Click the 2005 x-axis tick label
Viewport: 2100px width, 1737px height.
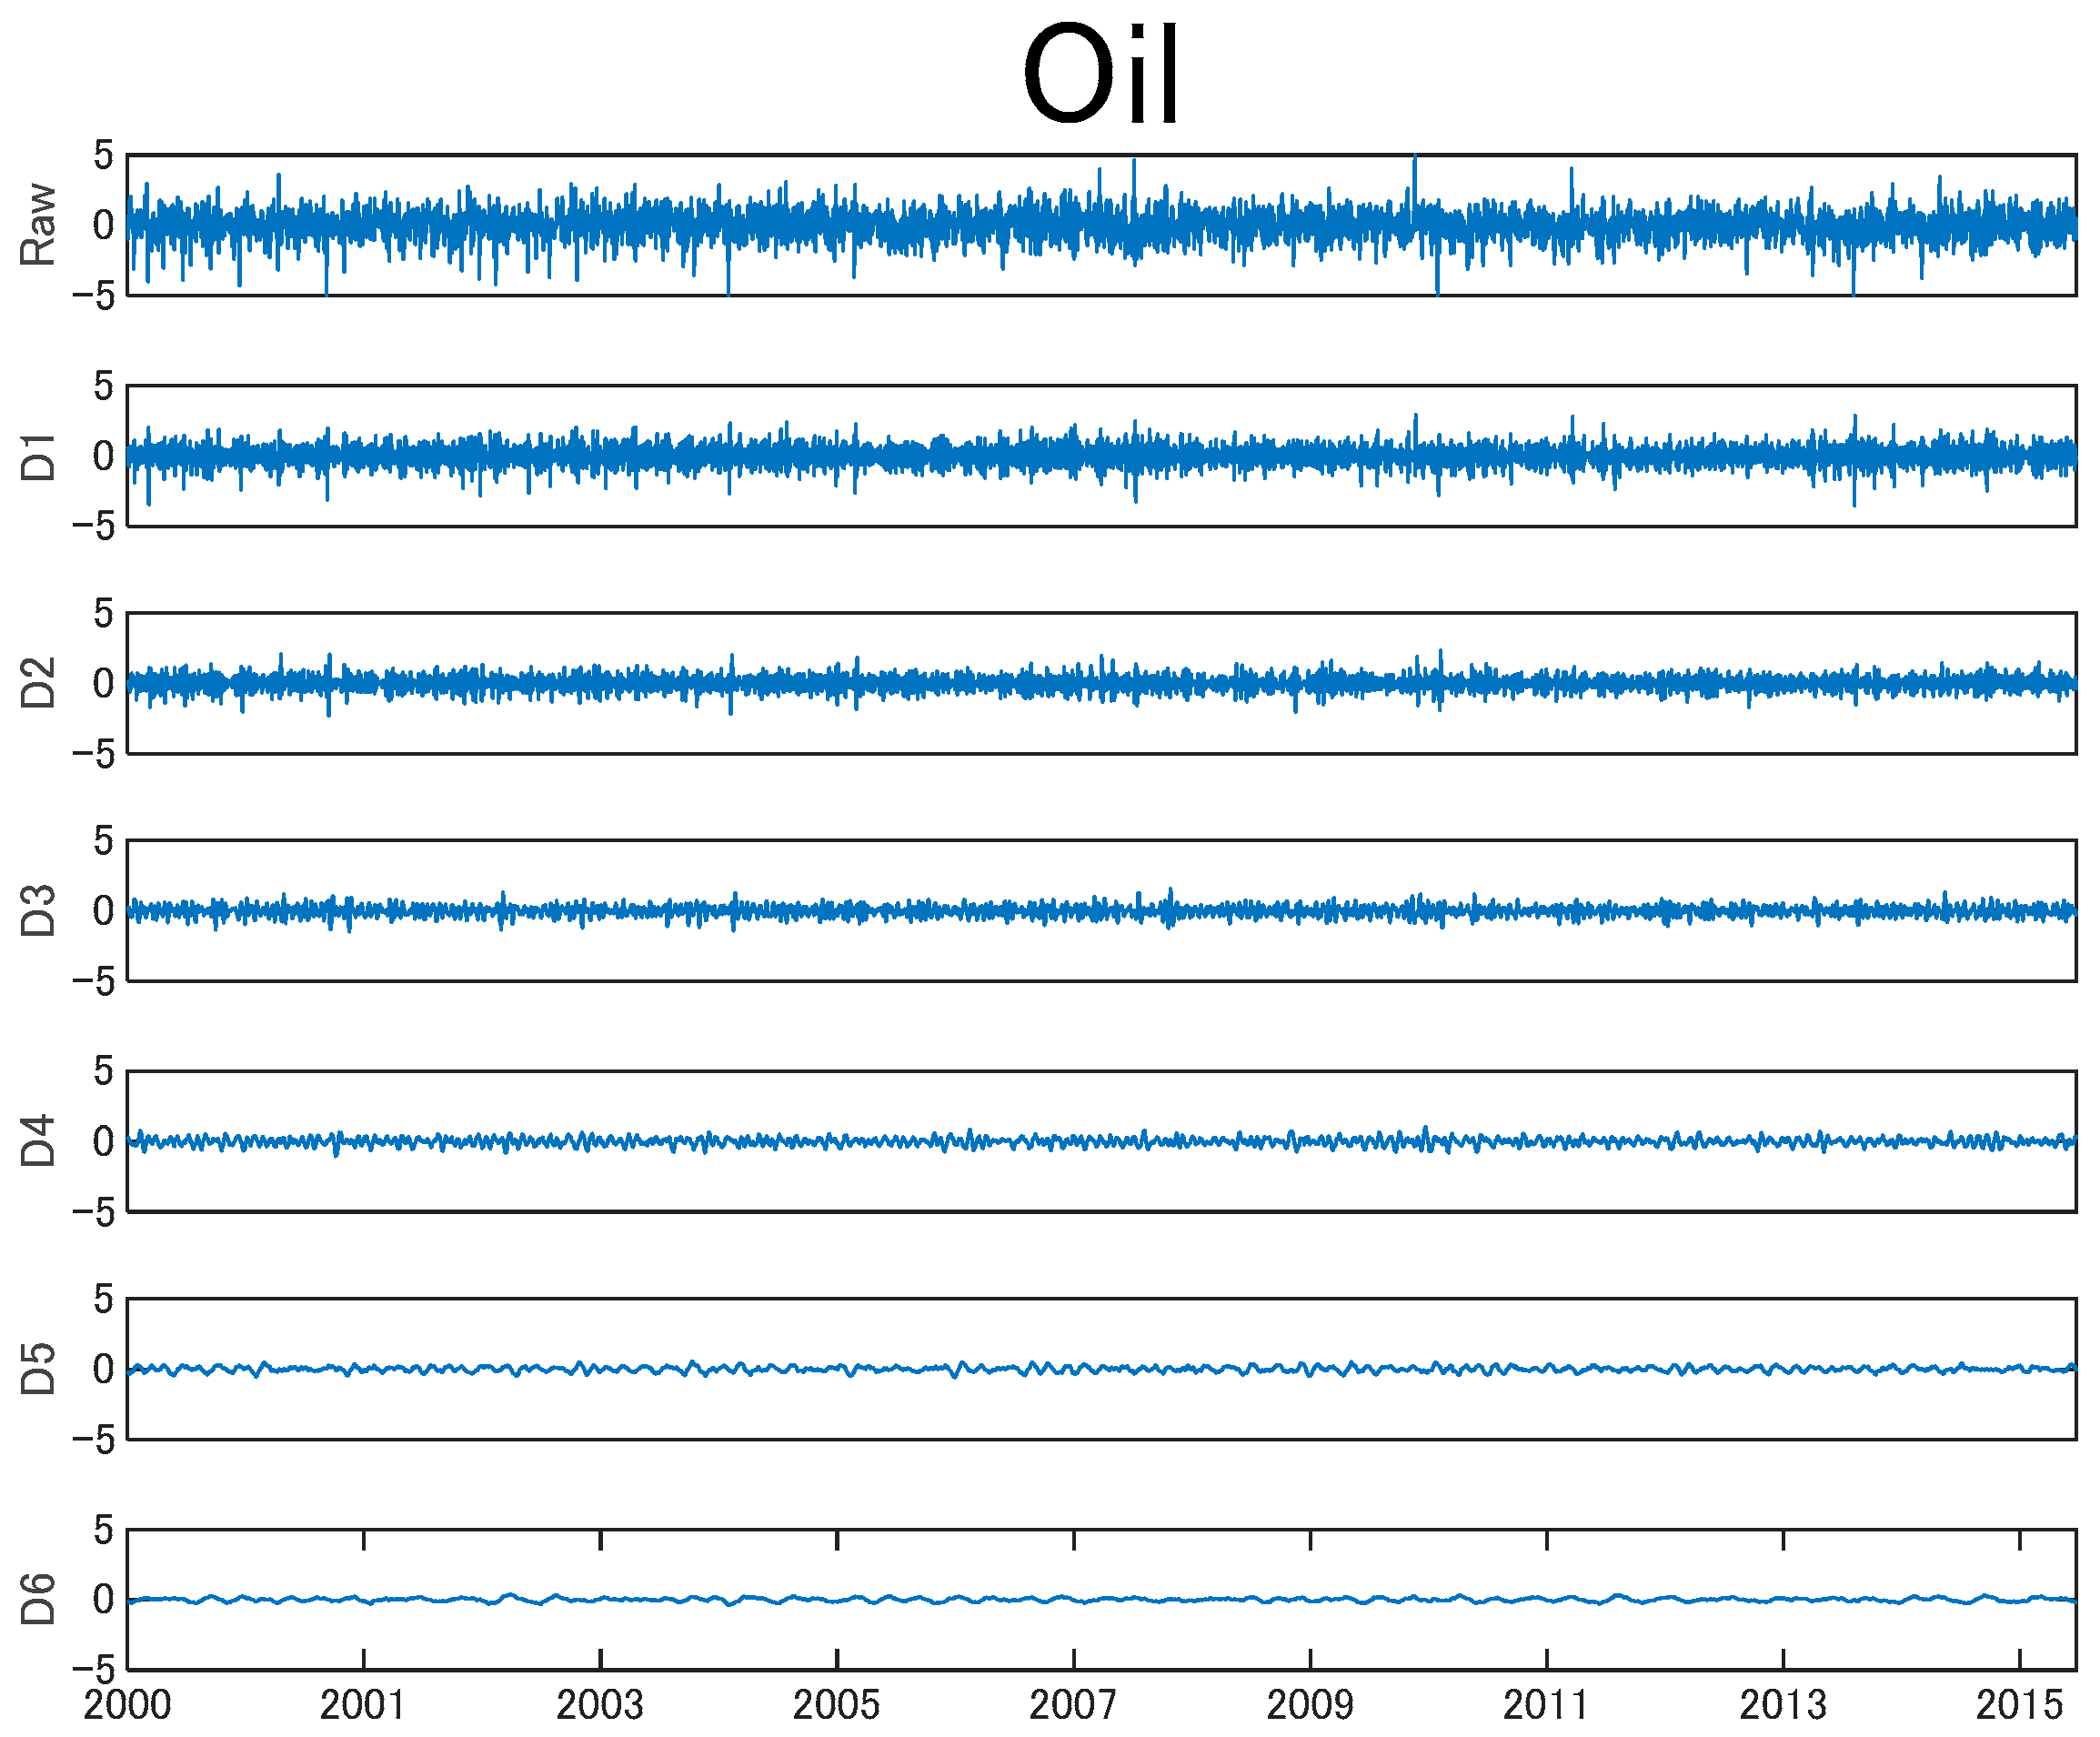point(837,1706)
